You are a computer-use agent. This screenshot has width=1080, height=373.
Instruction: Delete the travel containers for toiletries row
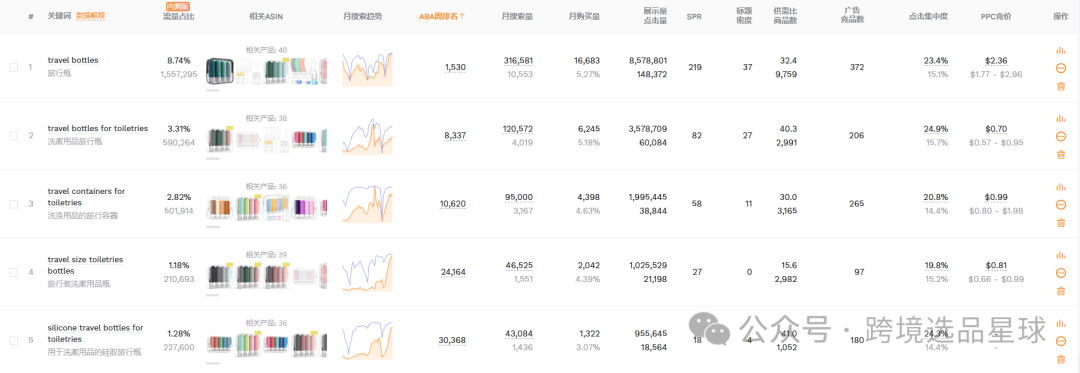click(1061, 222)
